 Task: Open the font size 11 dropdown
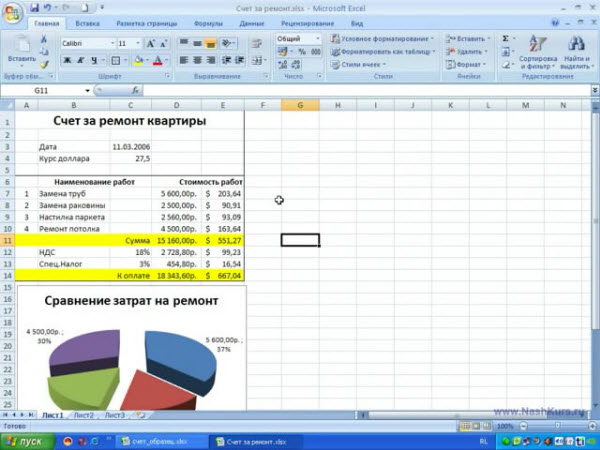pos(138,44)
